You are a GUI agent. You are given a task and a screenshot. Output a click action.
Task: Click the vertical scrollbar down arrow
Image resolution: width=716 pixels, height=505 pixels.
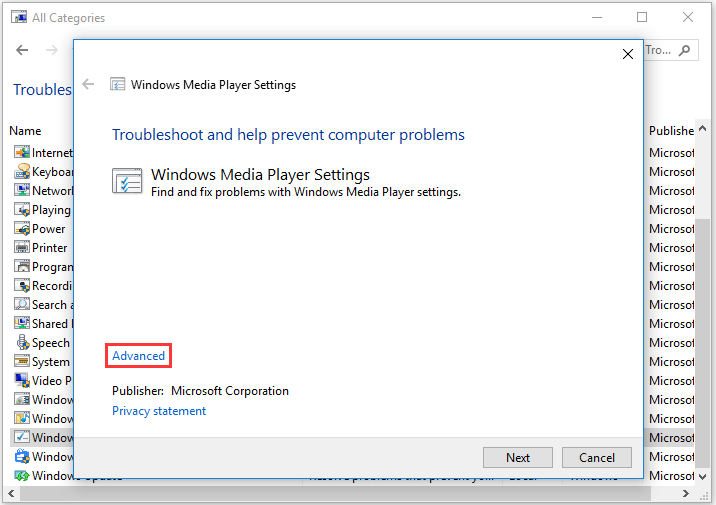coord(702,476)
